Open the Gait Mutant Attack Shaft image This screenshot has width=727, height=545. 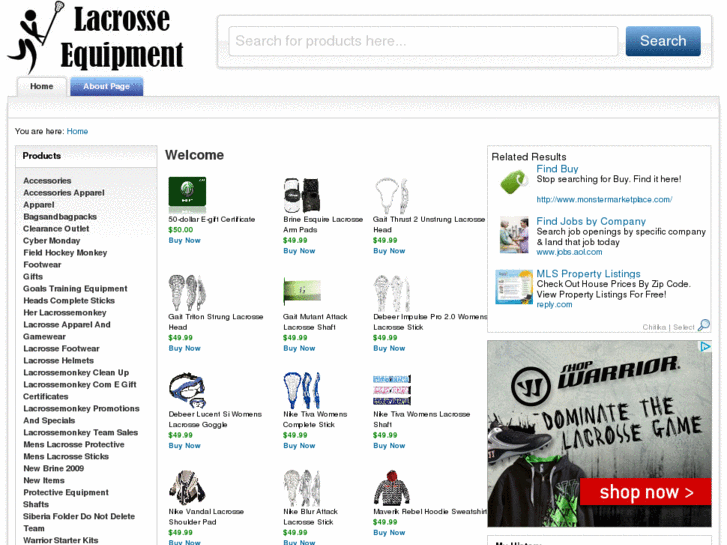point(302,291)
